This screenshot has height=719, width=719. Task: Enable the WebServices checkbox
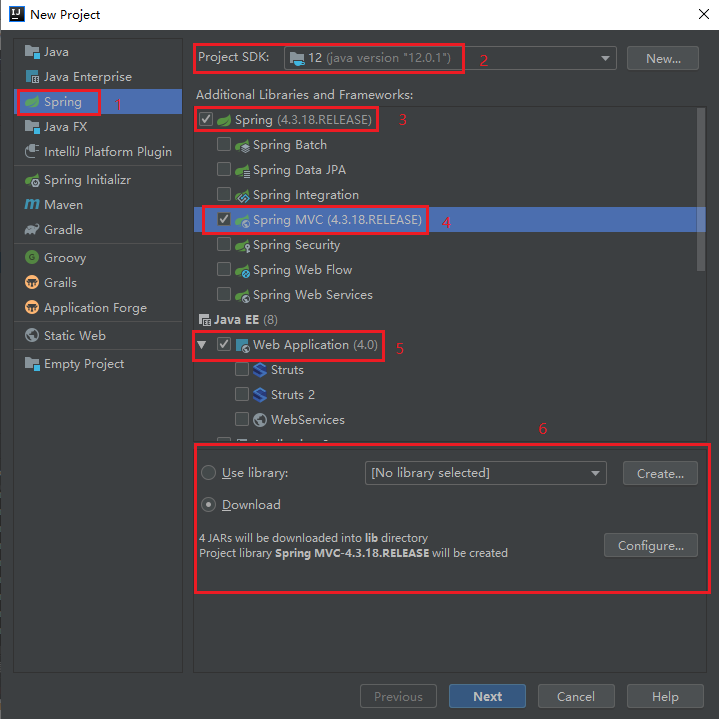[242, 419]
